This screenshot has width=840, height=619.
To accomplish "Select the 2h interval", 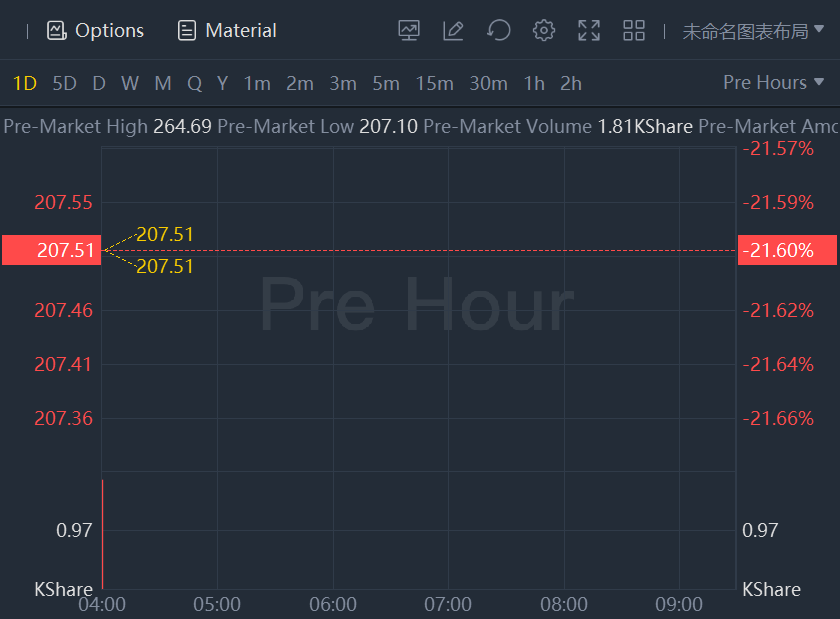I will coord(571,83).
